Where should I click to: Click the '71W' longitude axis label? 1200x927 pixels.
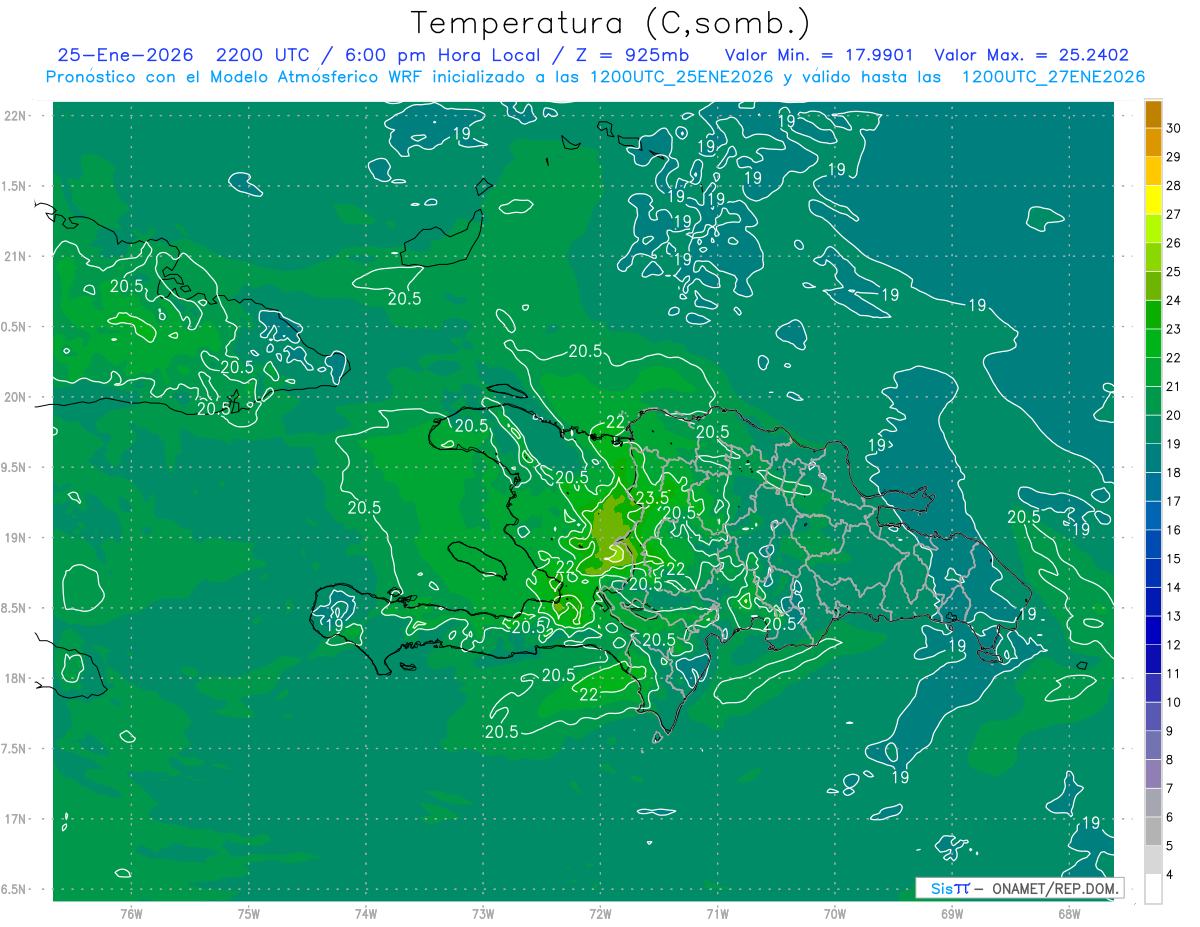[x=717, y=914]
